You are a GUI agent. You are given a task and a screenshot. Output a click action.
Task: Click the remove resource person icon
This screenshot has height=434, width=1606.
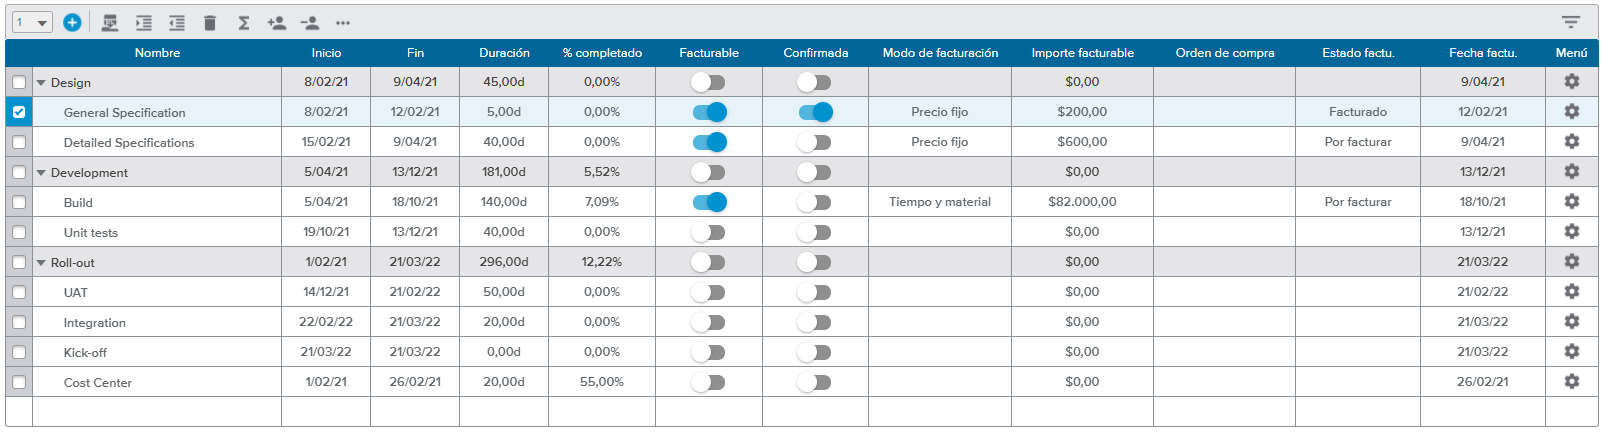(x=310, y=22)
